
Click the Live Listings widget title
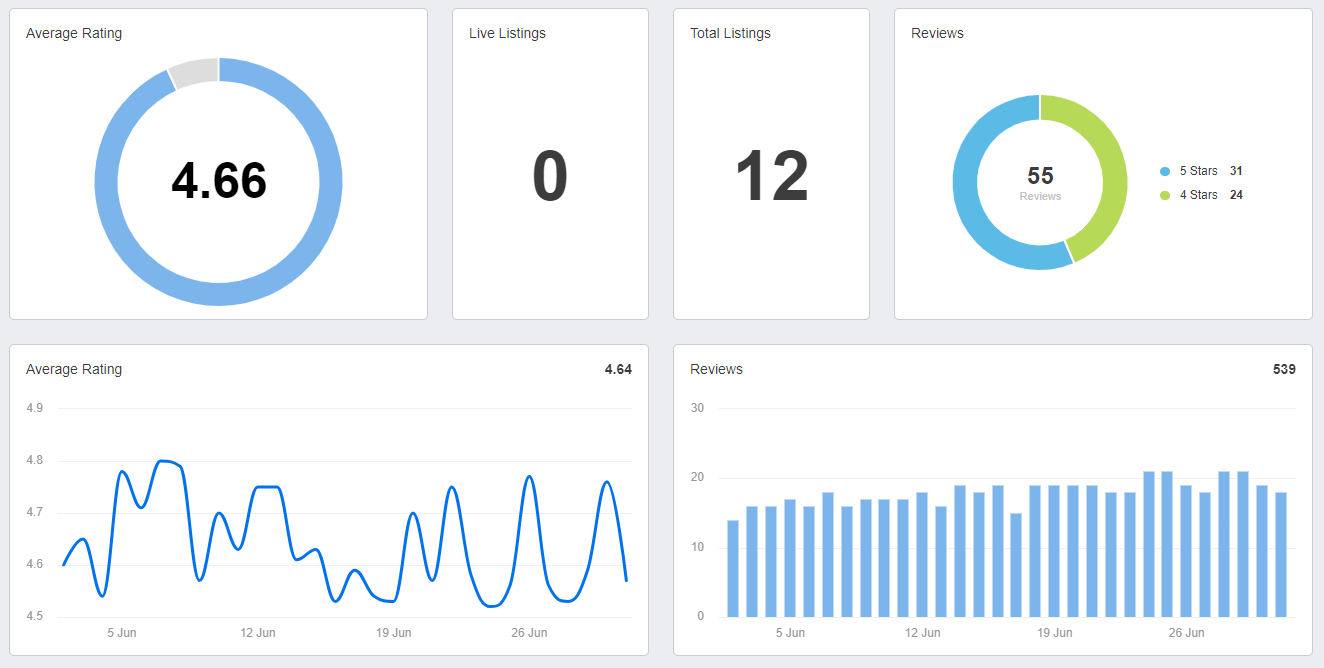click(x=507, y=33)
